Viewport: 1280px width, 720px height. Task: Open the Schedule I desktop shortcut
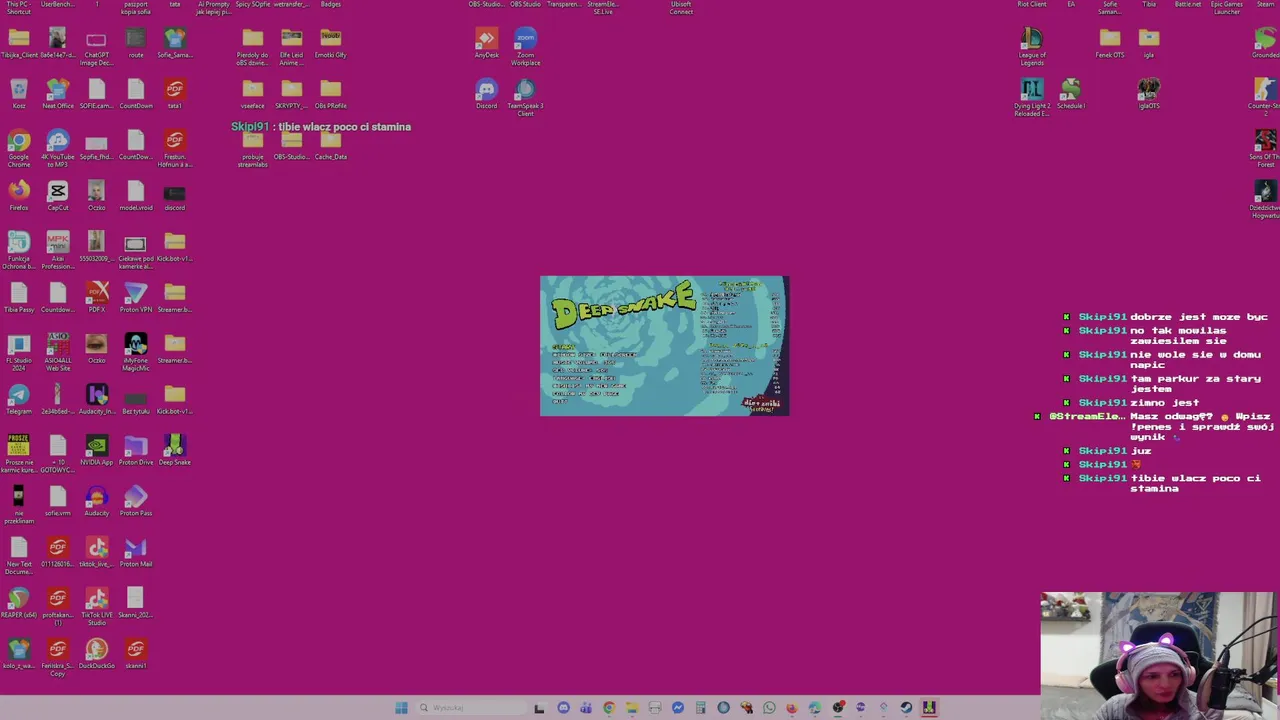[1071, 94]
